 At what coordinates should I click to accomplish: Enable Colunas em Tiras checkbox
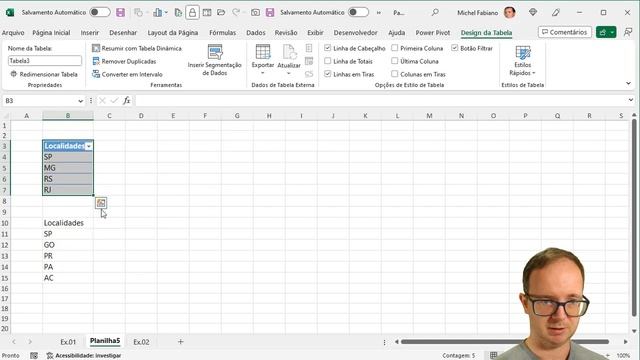coord(394,74)
